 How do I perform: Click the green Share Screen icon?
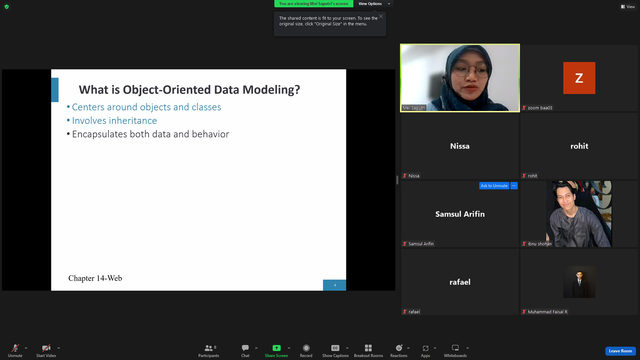click(276, 348)
